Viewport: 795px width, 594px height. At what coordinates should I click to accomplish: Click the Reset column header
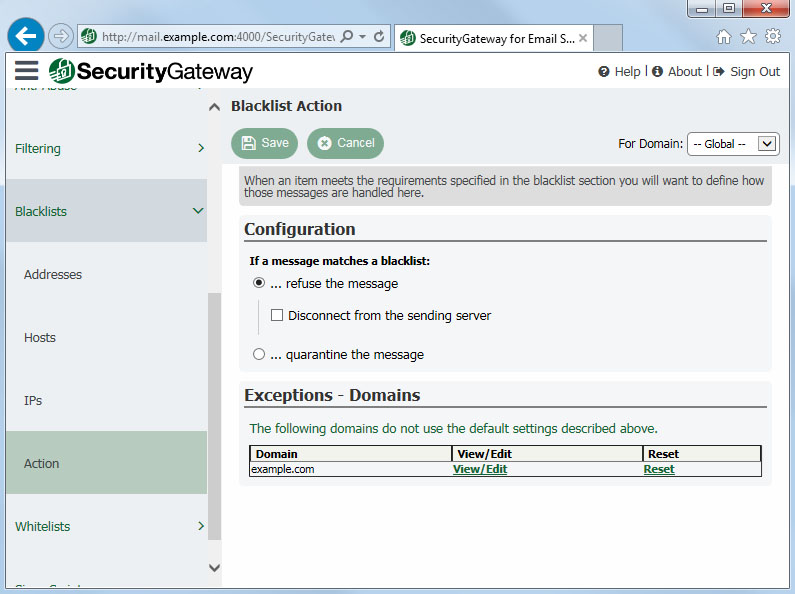[702, 454]
